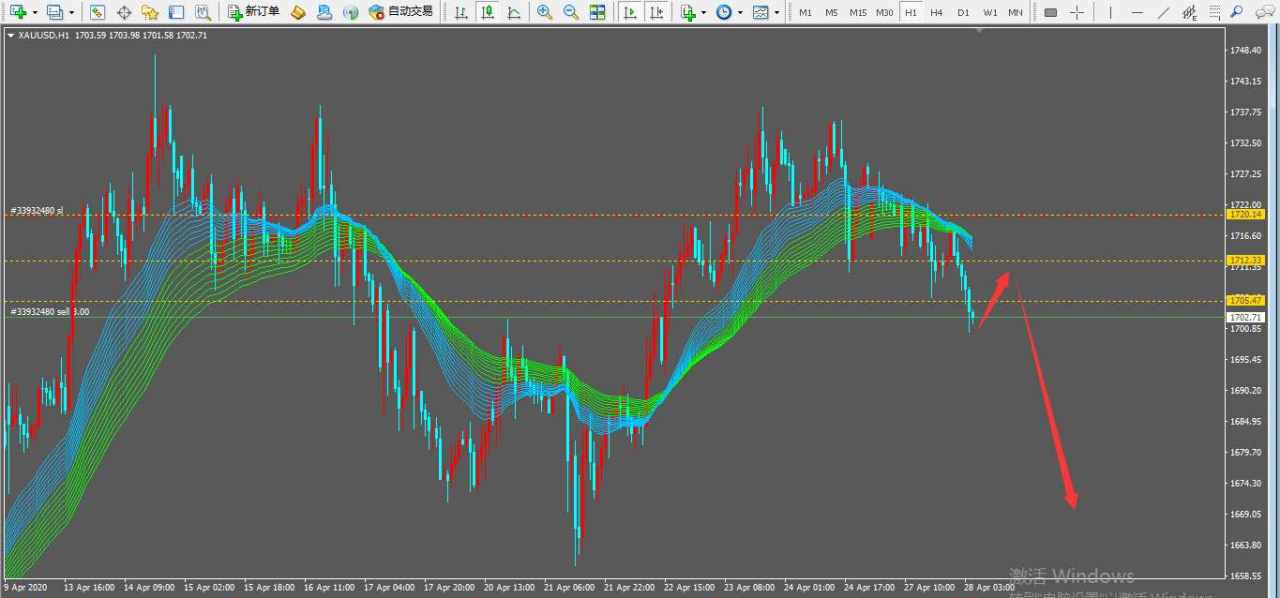Viewport: 1280px width, 598px height.
Task: Zoom in on the chart
Action: tap(544, 12)
